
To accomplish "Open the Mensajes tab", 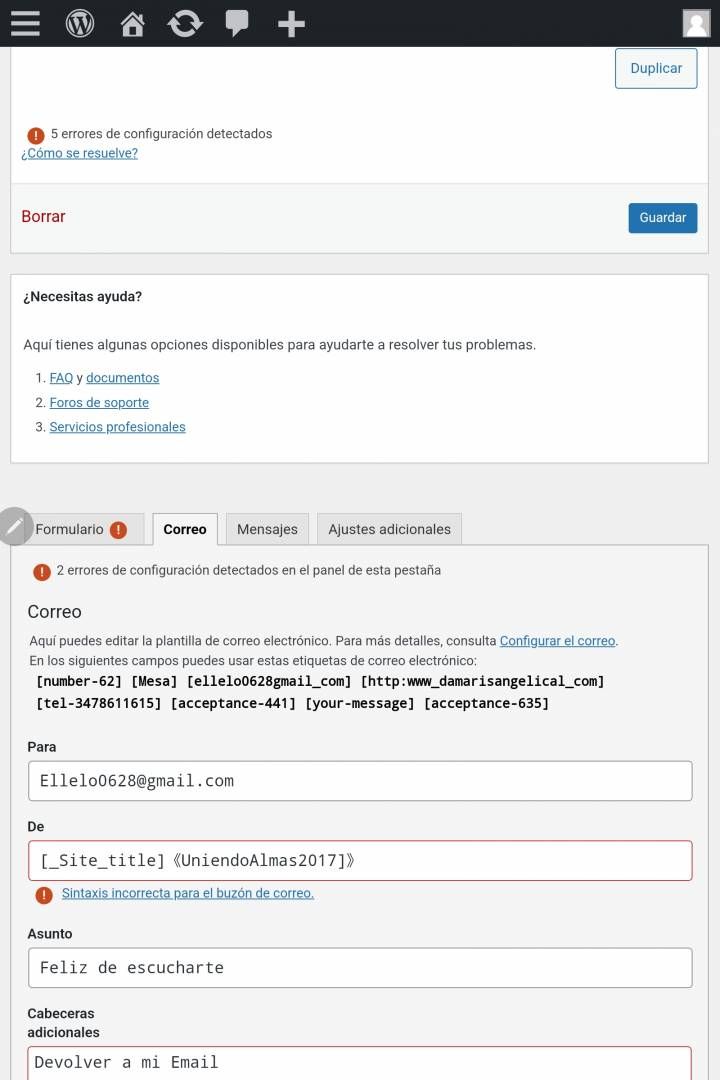I will point(267,529).
